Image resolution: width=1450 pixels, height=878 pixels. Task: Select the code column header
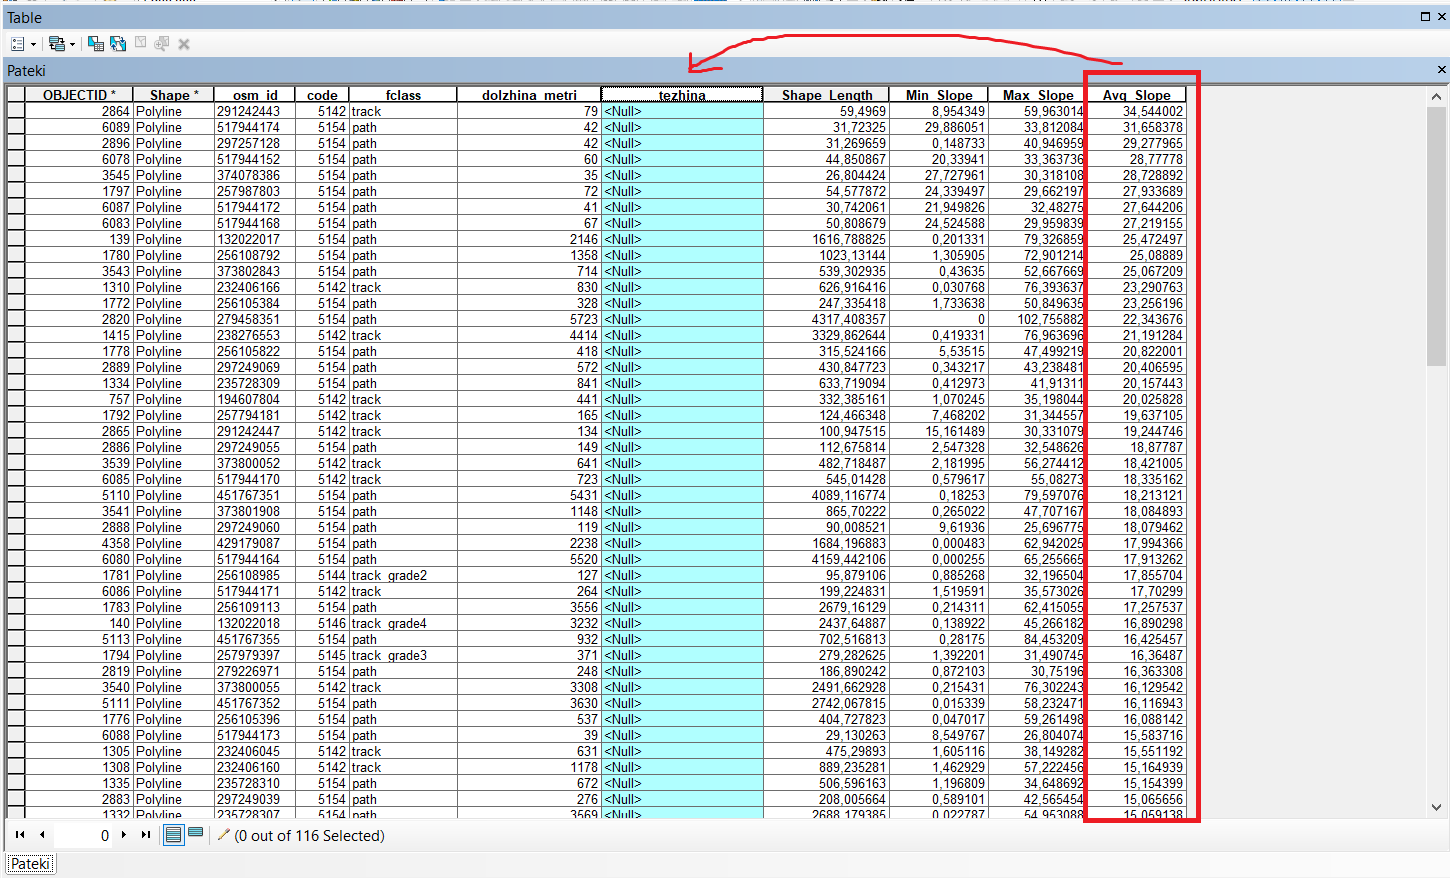(x=322, y=95)
